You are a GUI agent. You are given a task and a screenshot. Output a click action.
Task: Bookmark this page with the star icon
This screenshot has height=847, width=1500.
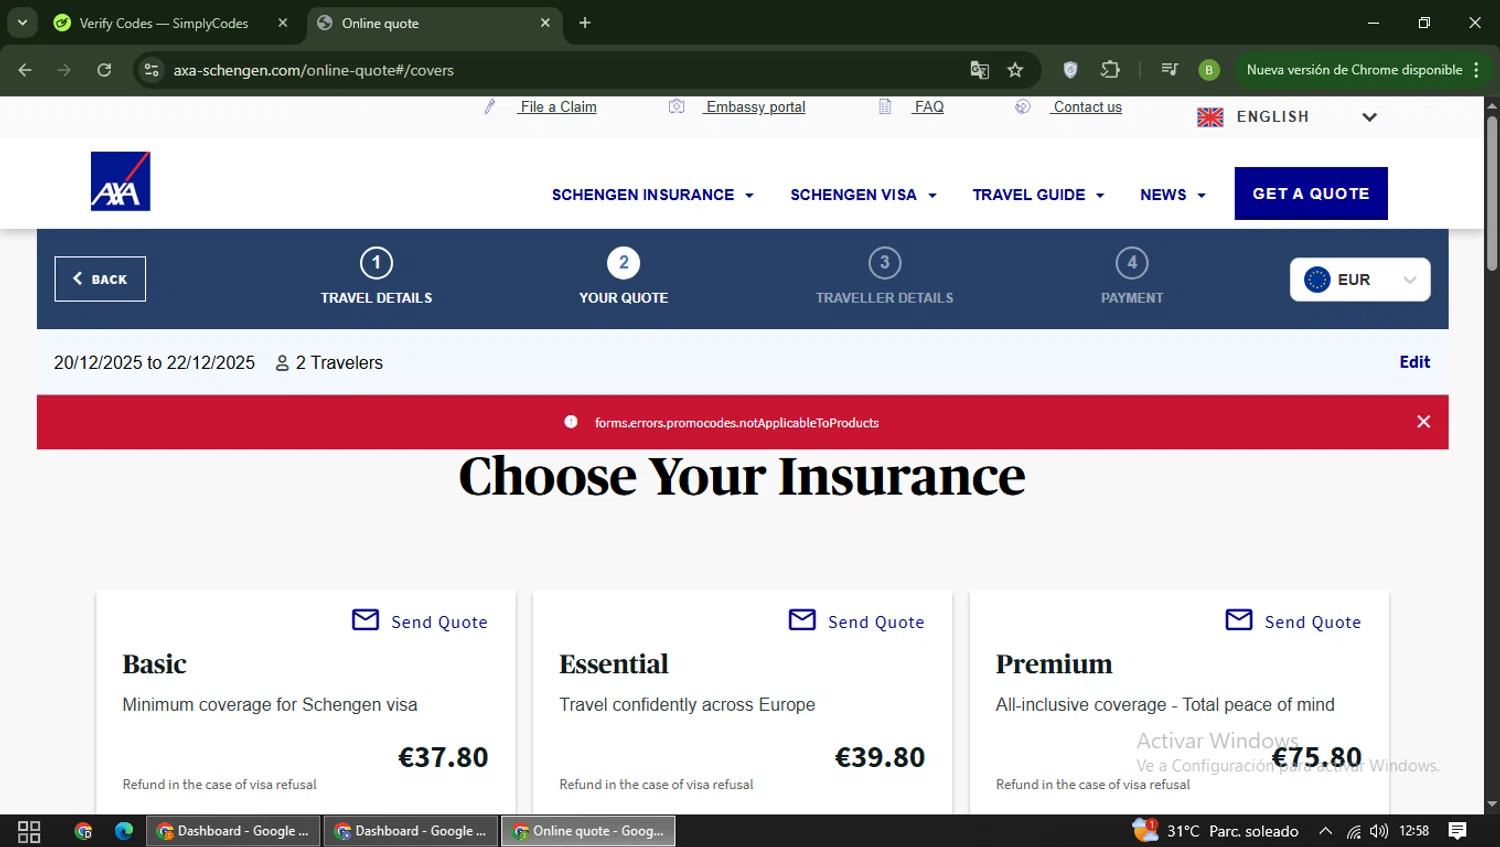click(x=1015, y=70)
